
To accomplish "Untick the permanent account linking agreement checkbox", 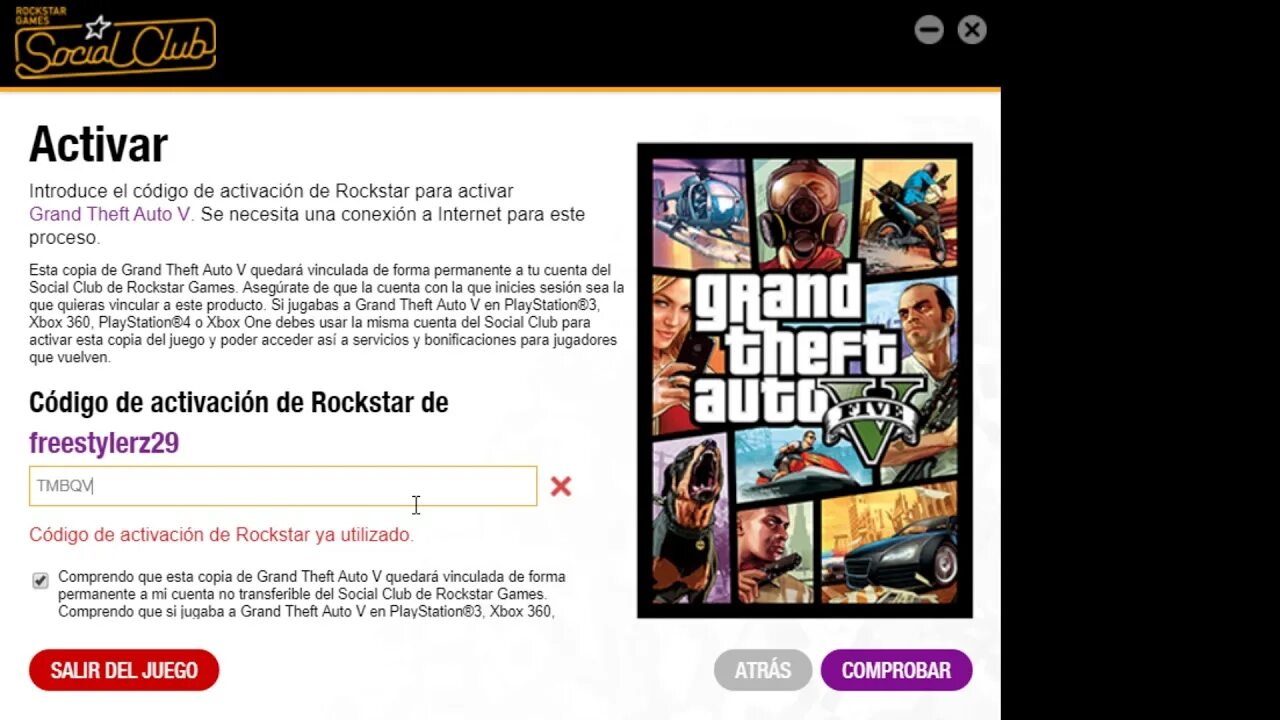I will point(40,581).
